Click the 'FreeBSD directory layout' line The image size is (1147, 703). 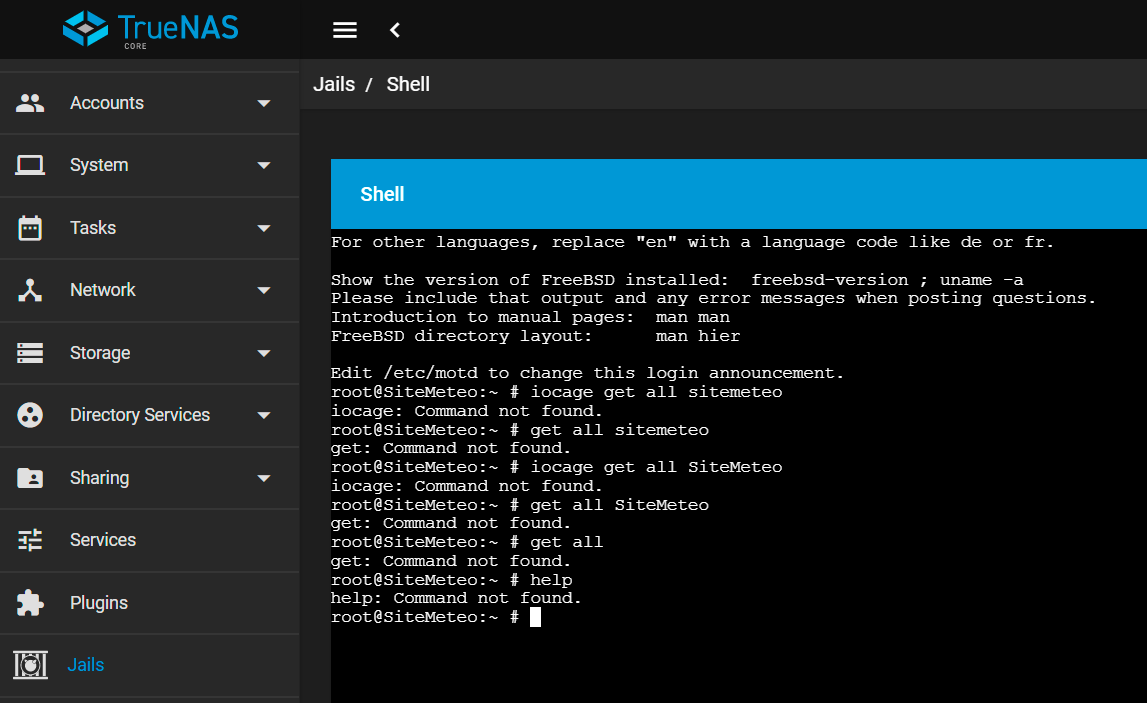pyautogui.click(x=535, y=337)
